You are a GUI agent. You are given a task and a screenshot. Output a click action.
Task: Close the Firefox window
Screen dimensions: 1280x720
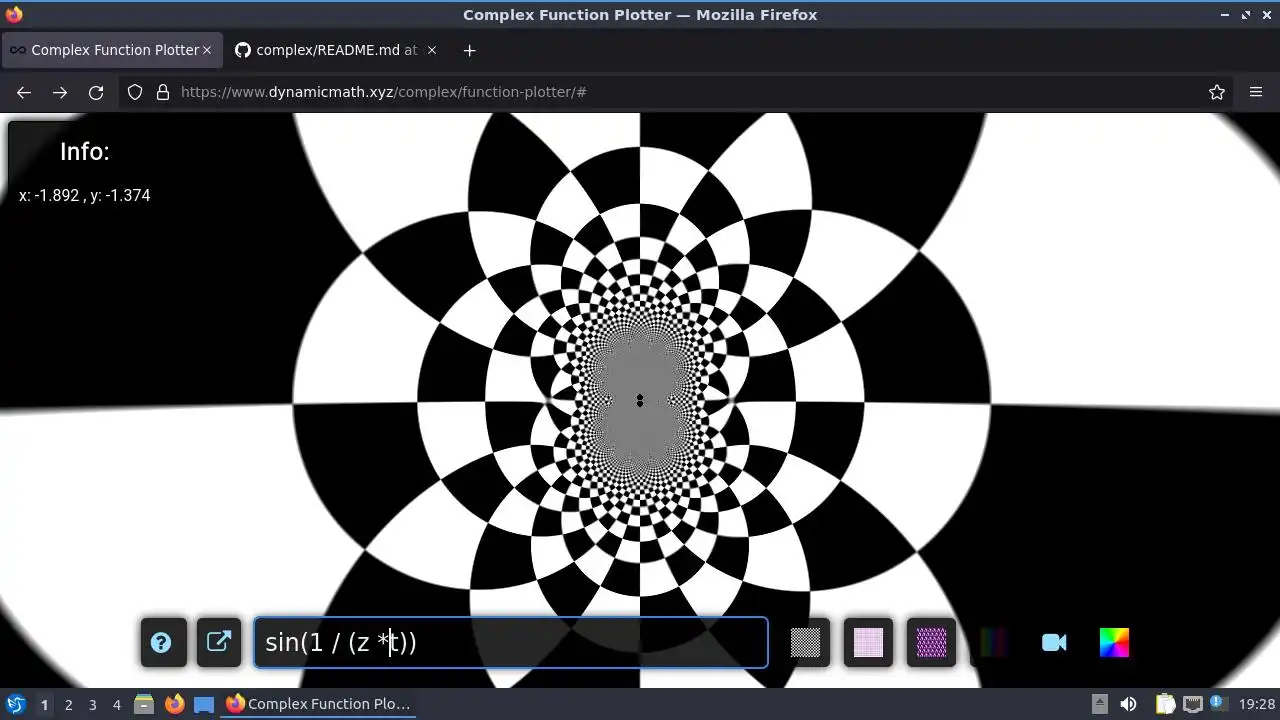click(1266, 15)
